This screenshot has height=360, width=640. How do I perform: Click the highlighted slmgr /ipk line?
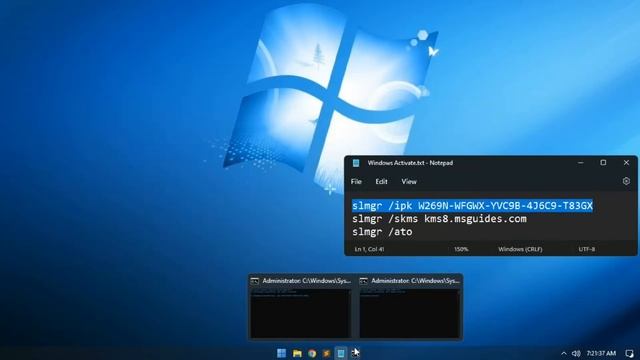(x=472, y=206)
